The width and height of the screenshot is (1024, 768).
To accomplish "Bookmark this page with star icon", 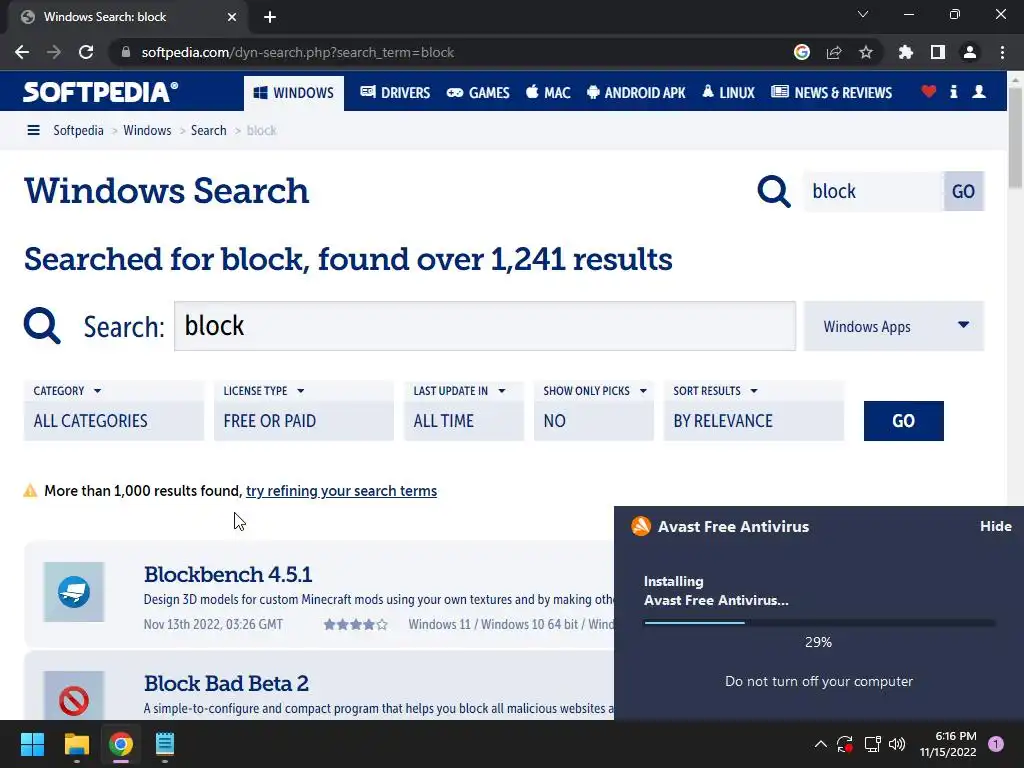I will pyautogui.click(x=866, y=52).
